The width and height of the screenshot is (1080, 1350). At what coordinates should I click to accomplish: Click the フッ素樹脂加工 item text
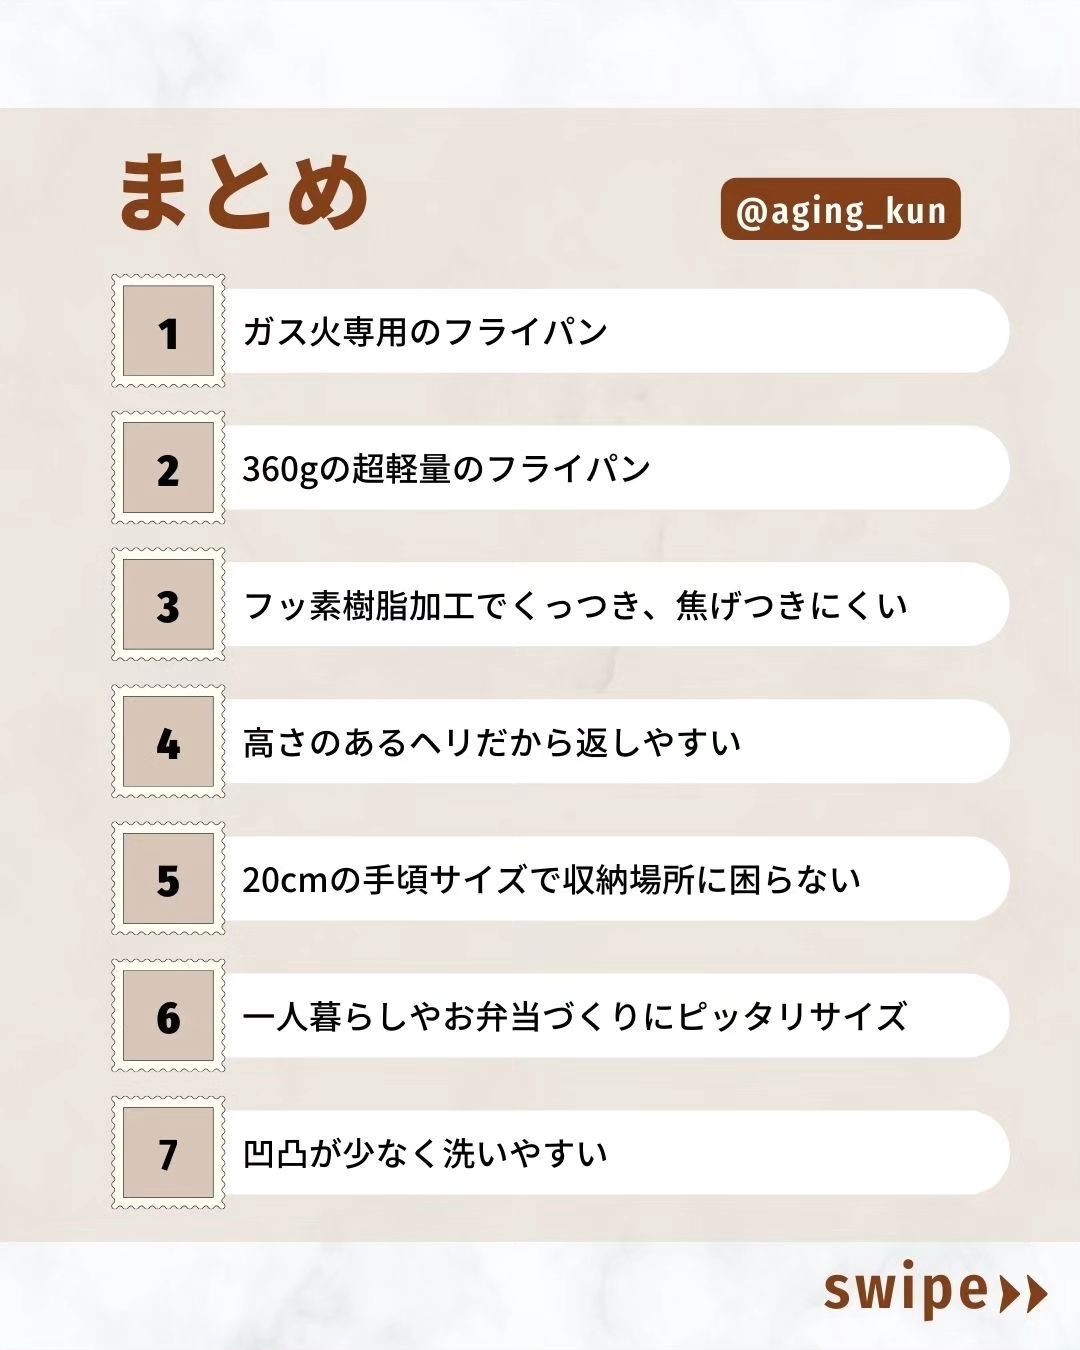[575, 606]
